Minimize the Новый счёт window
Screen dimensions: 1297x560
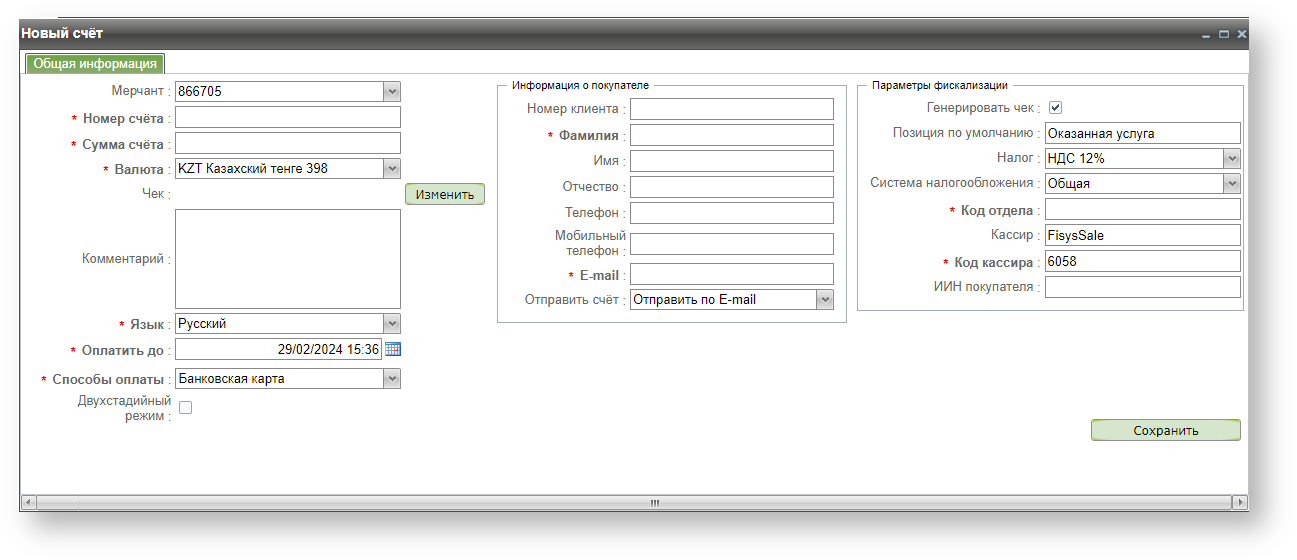tap(1207, 35)
